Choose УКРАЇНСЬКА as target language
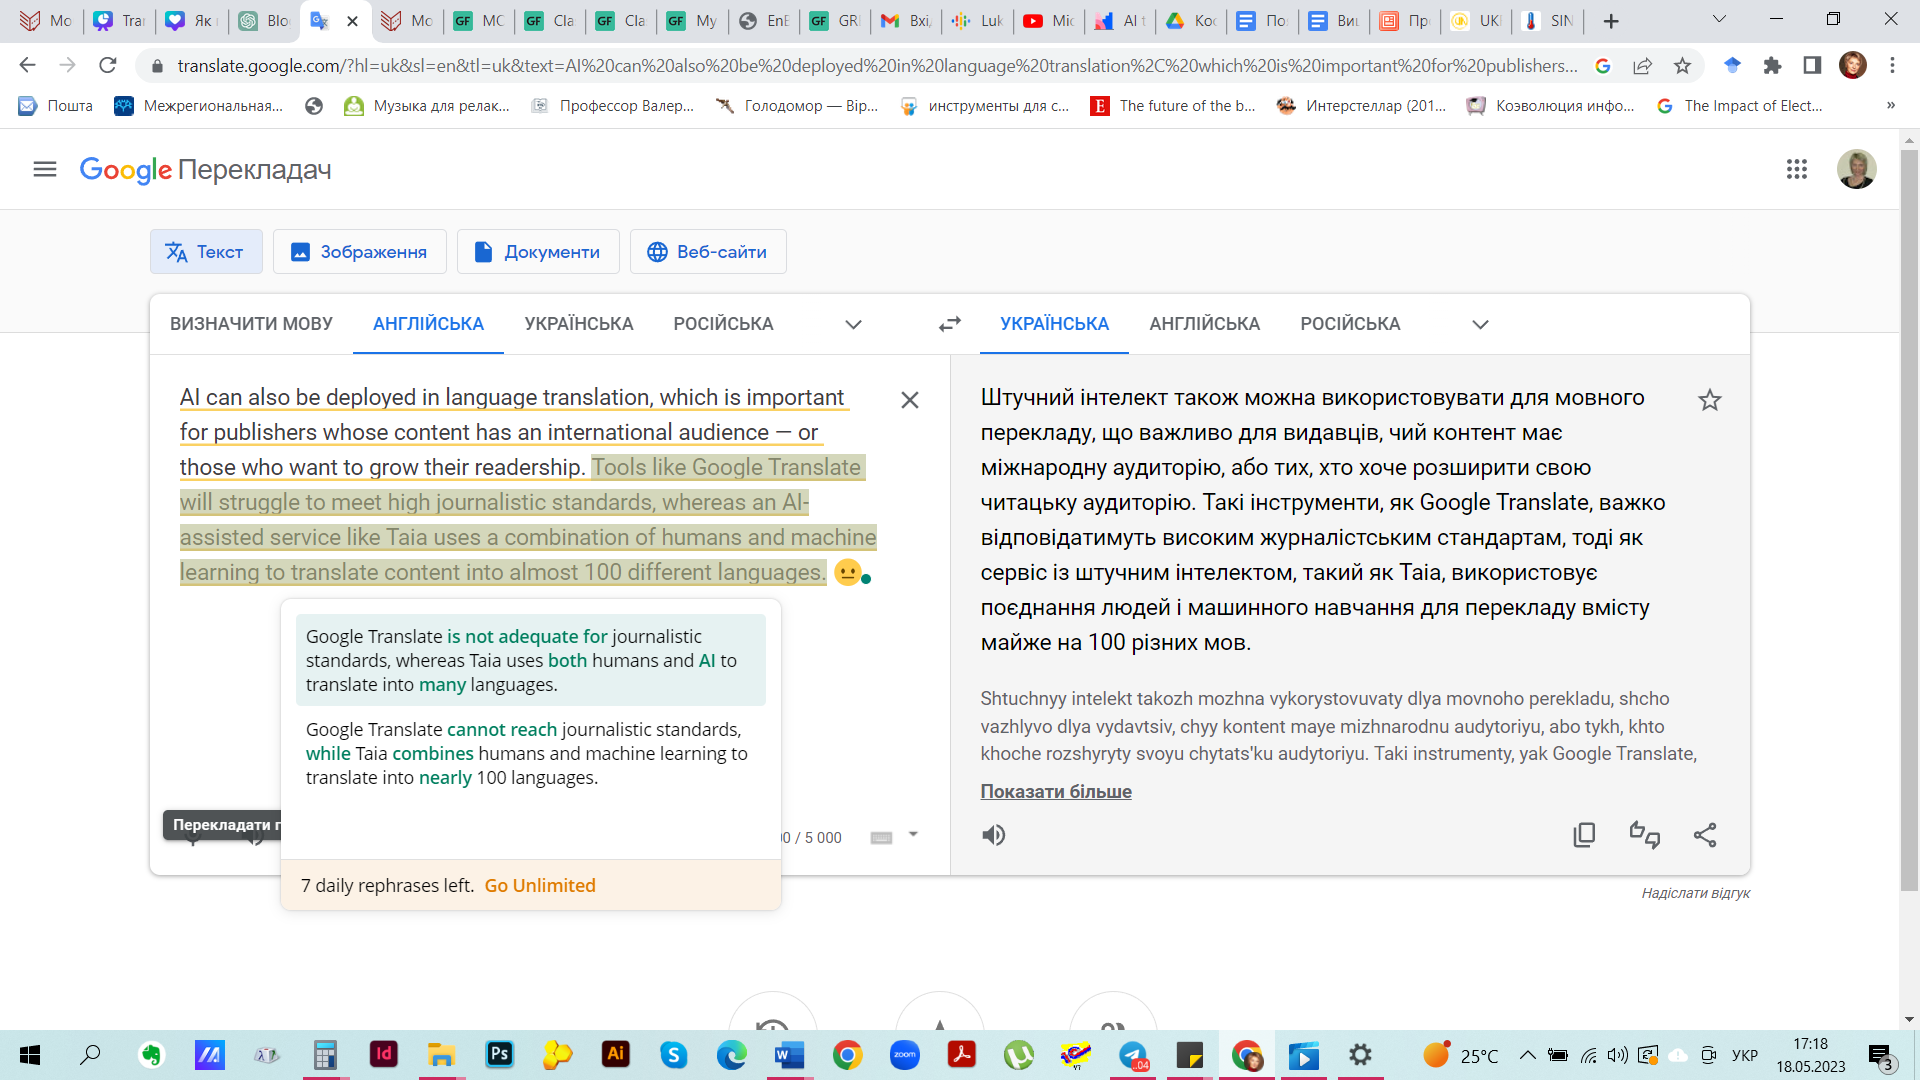The image size is (1920, 1080). (1054, 324)
